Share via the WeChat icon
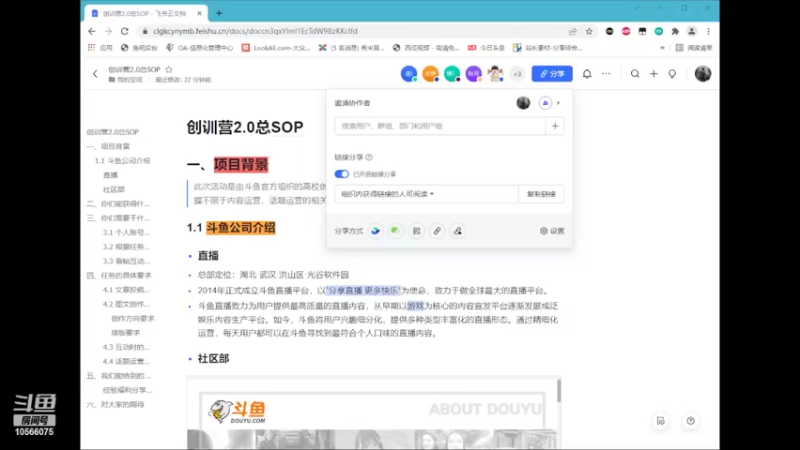The image size is (800, 450). pos(395,231)
